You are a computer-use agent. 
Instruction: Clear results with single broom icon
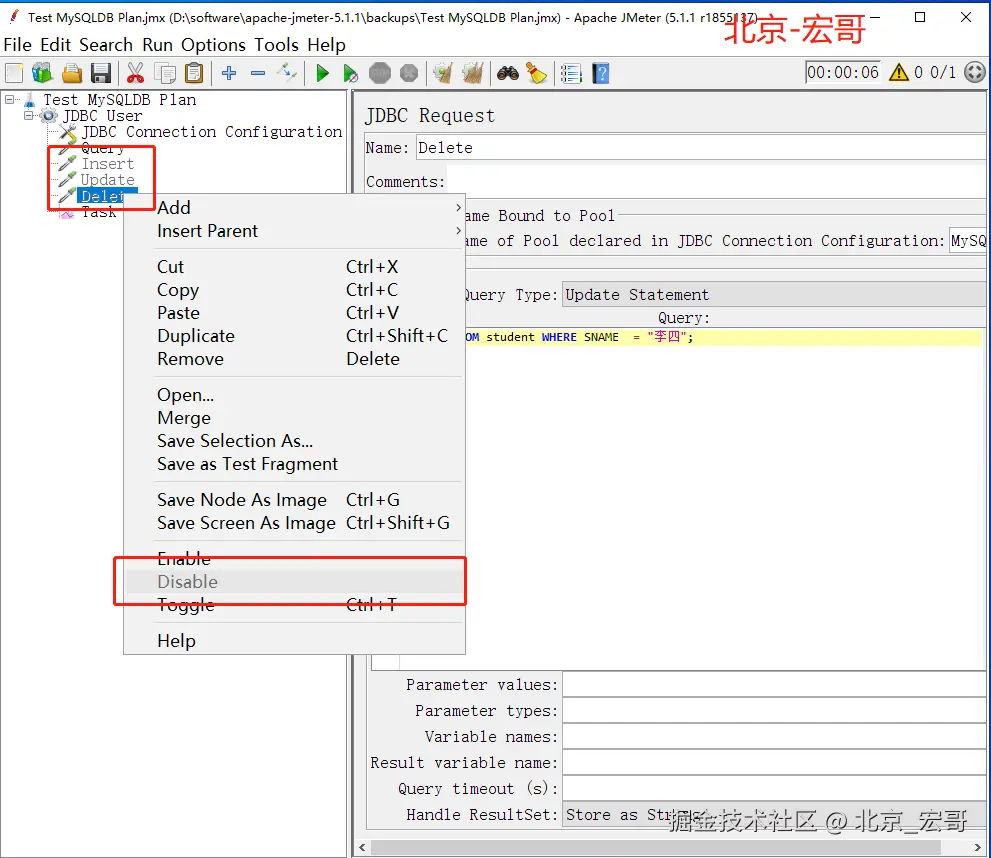[443, 73]
